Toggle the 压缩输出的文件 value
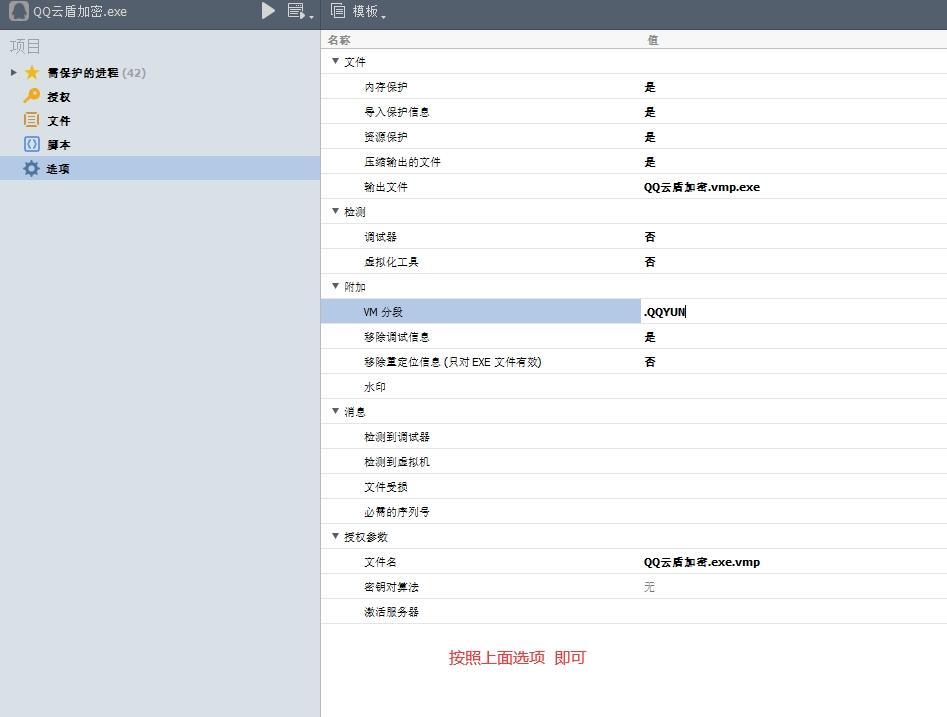The width and height of the screenshot is (947, 717). pyautogui.click(x=650, y=162)
